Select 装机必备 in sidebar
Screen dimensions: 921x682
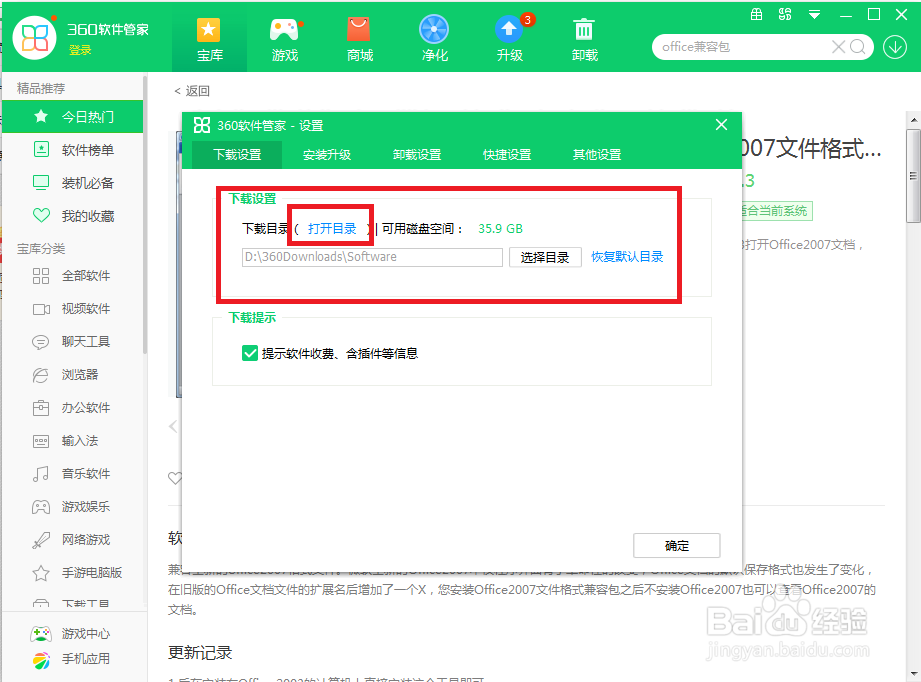click(73, 183)
